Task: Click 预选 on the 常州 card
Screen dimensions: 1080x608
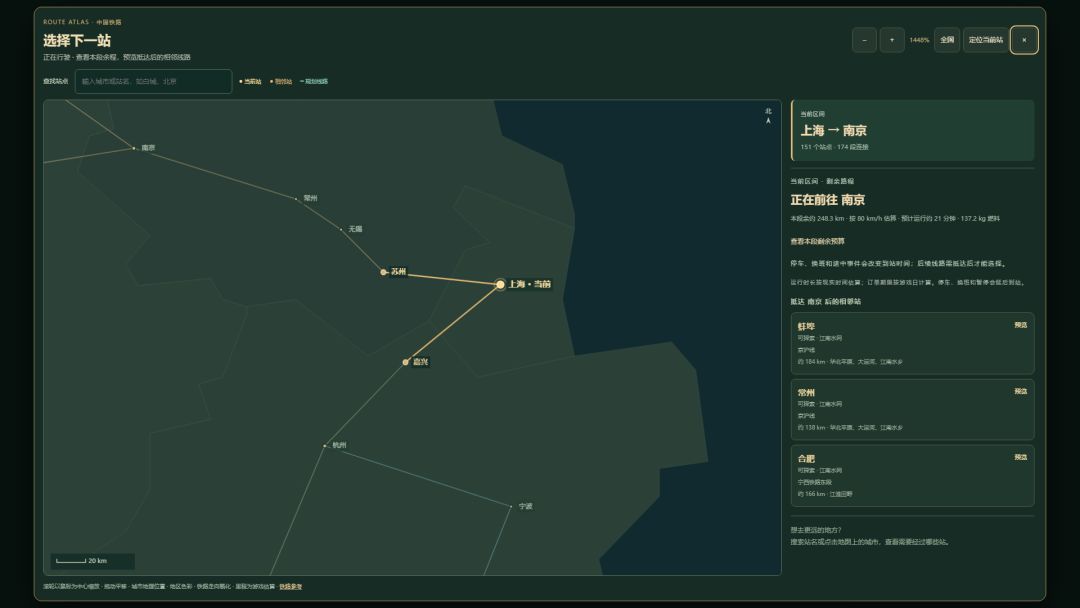Action: 1020,391
